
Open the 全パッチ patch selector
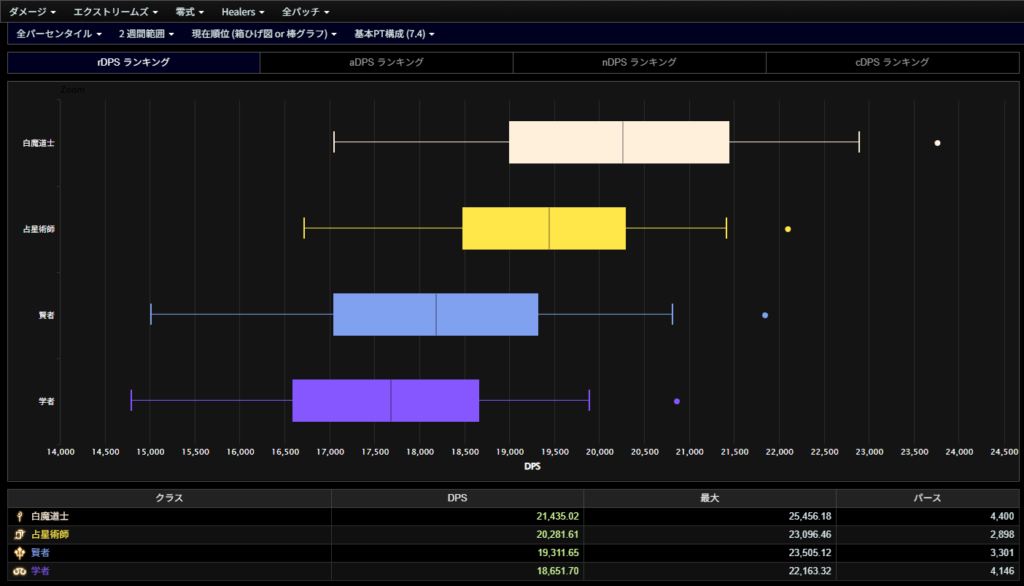(x=305, y=12)
